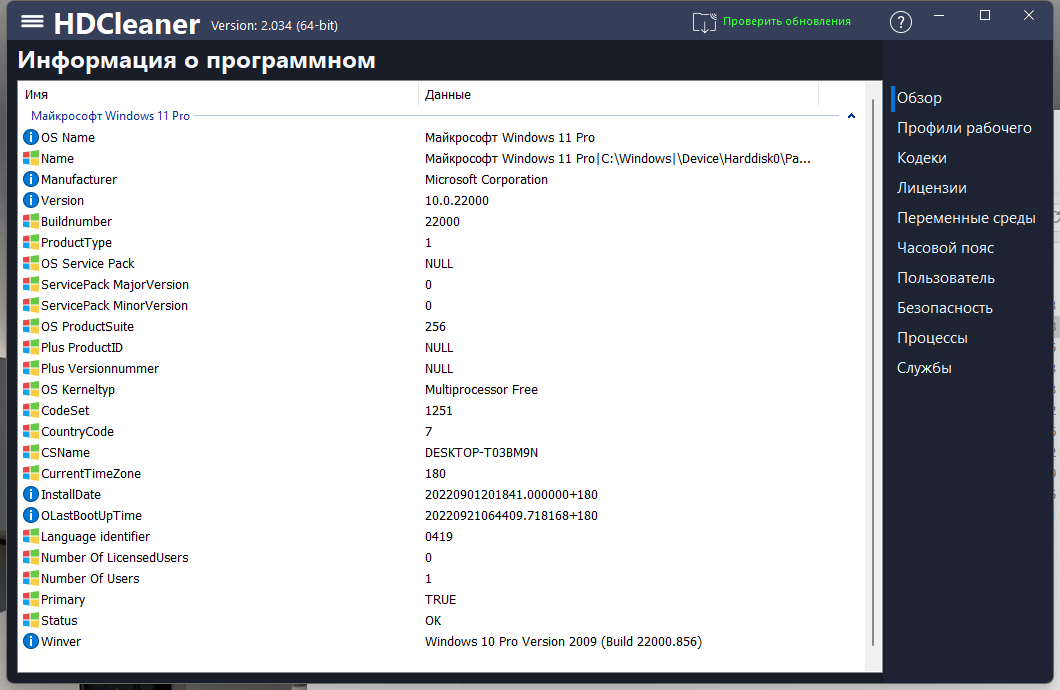Switch to Кодеки section
Image resolution: width=1060 pixels, height=690 pixels.
(921, 157)
